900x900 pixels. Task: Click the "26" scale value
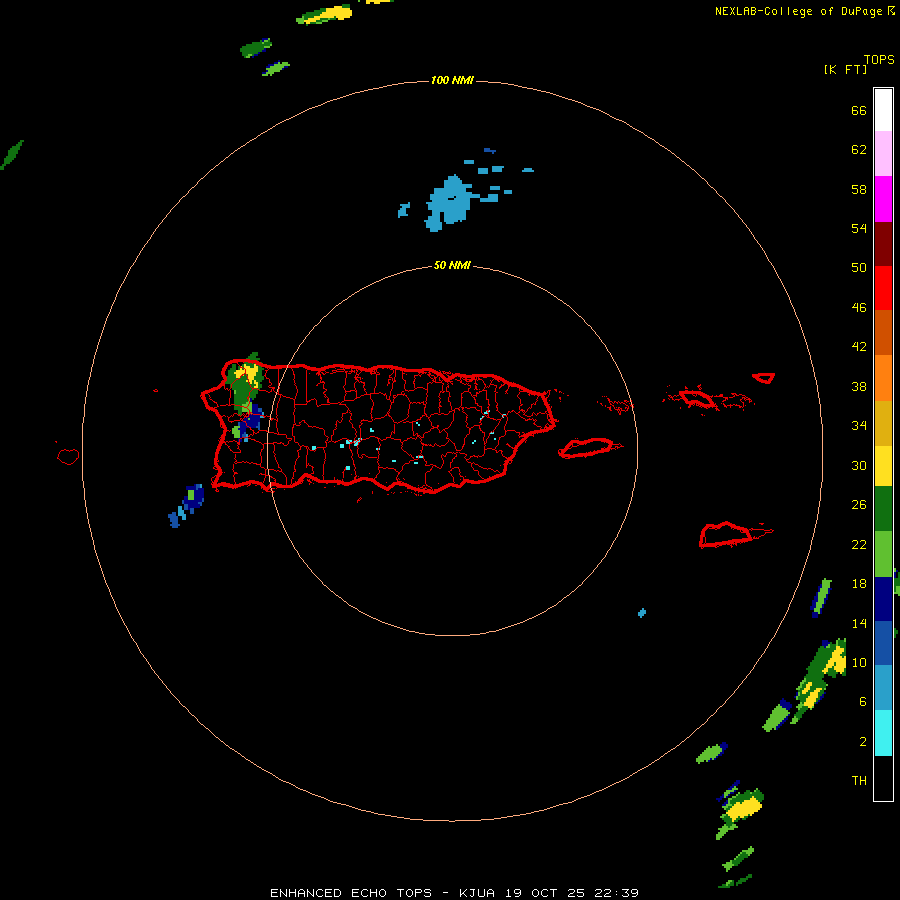[x=859, y=505]
